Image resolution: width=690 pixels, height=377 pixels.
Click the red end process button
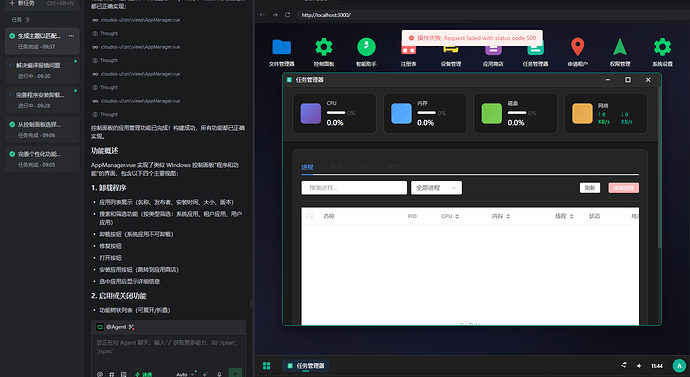click(x=624, y=188)
